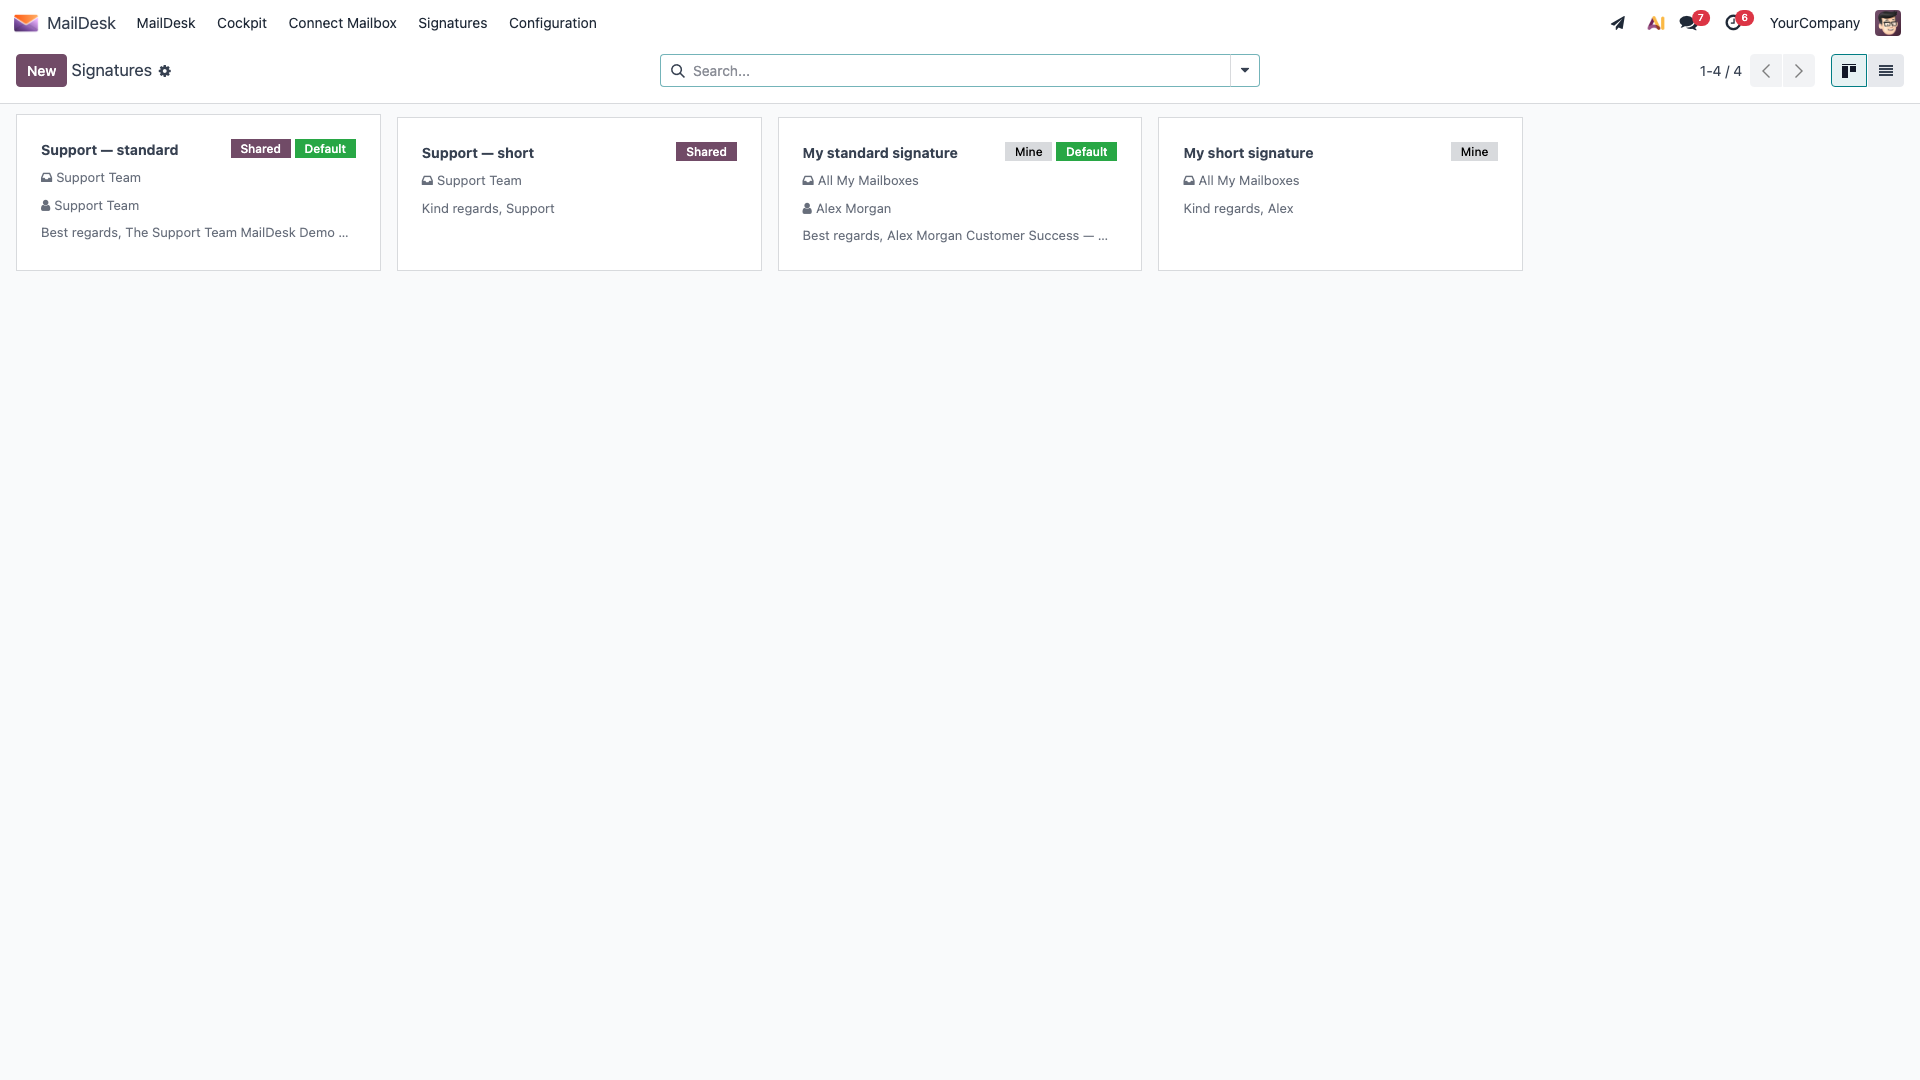This screenshot has height=1080, width=1920.
Task: Click the New button
Action: click(41, 71)
